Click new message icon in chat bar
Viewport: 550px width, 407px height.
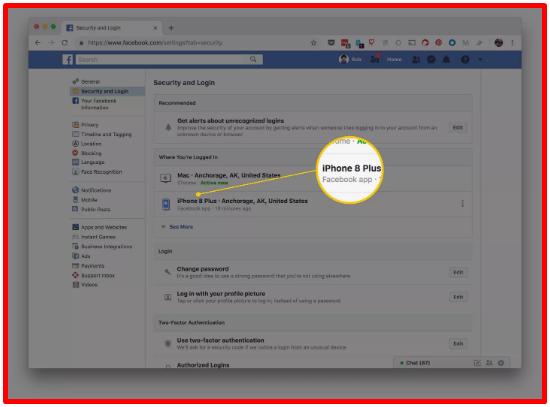pos(477,363)
